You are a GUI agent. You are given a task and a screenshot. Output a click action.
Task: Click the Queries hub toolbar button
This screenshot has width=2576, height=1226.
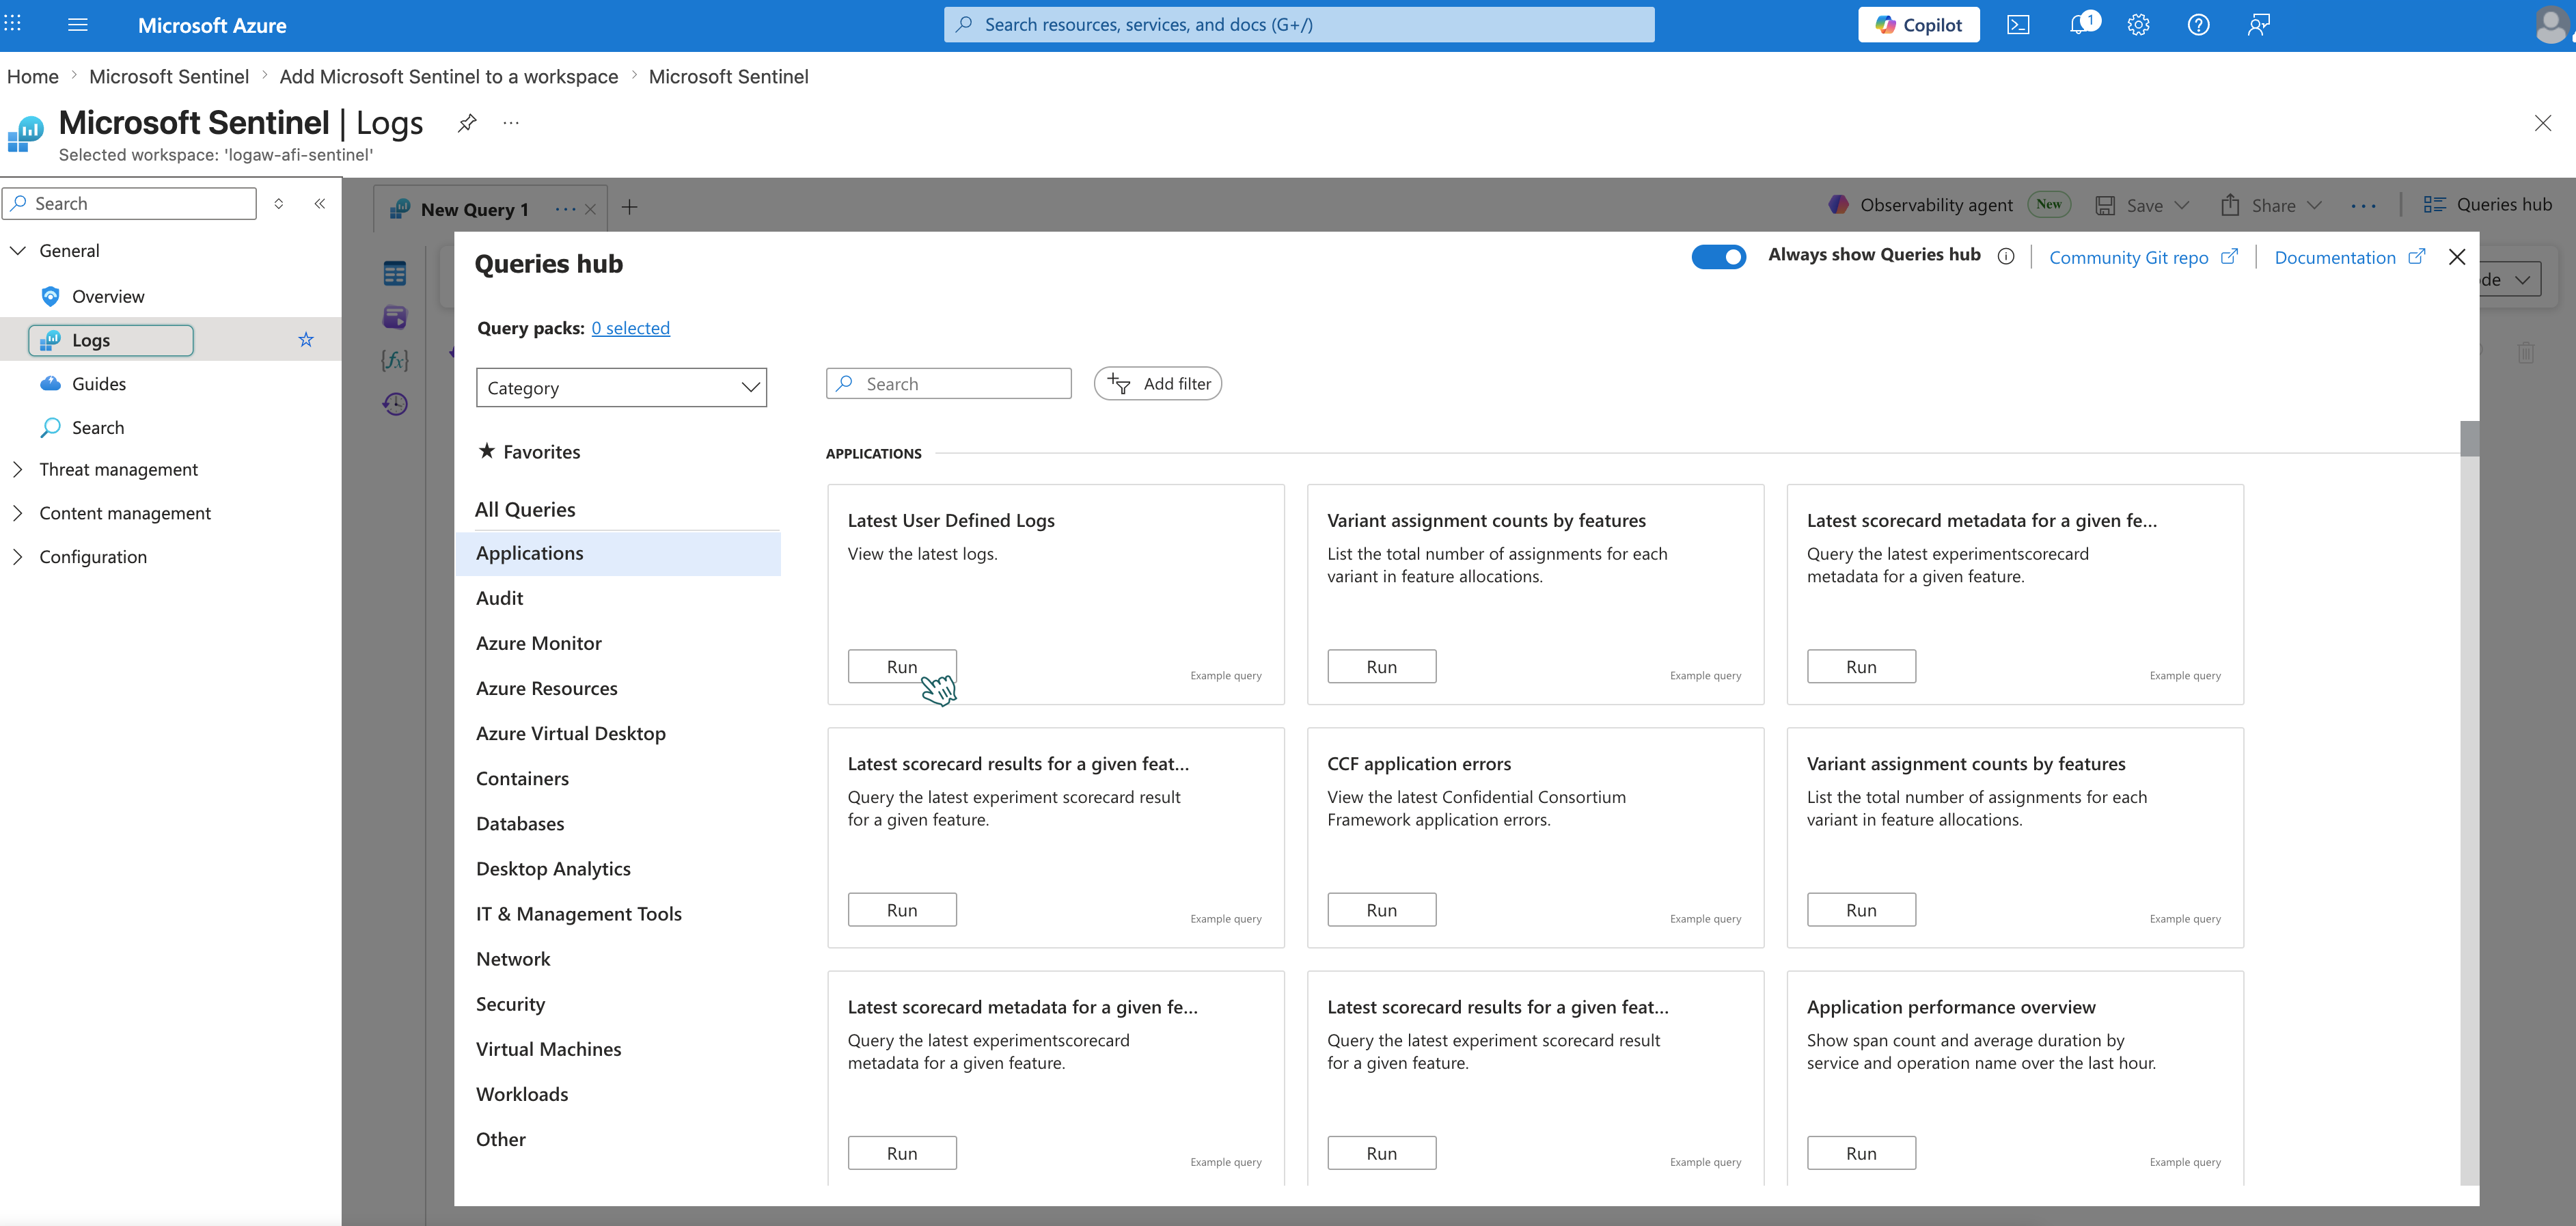2487,205
